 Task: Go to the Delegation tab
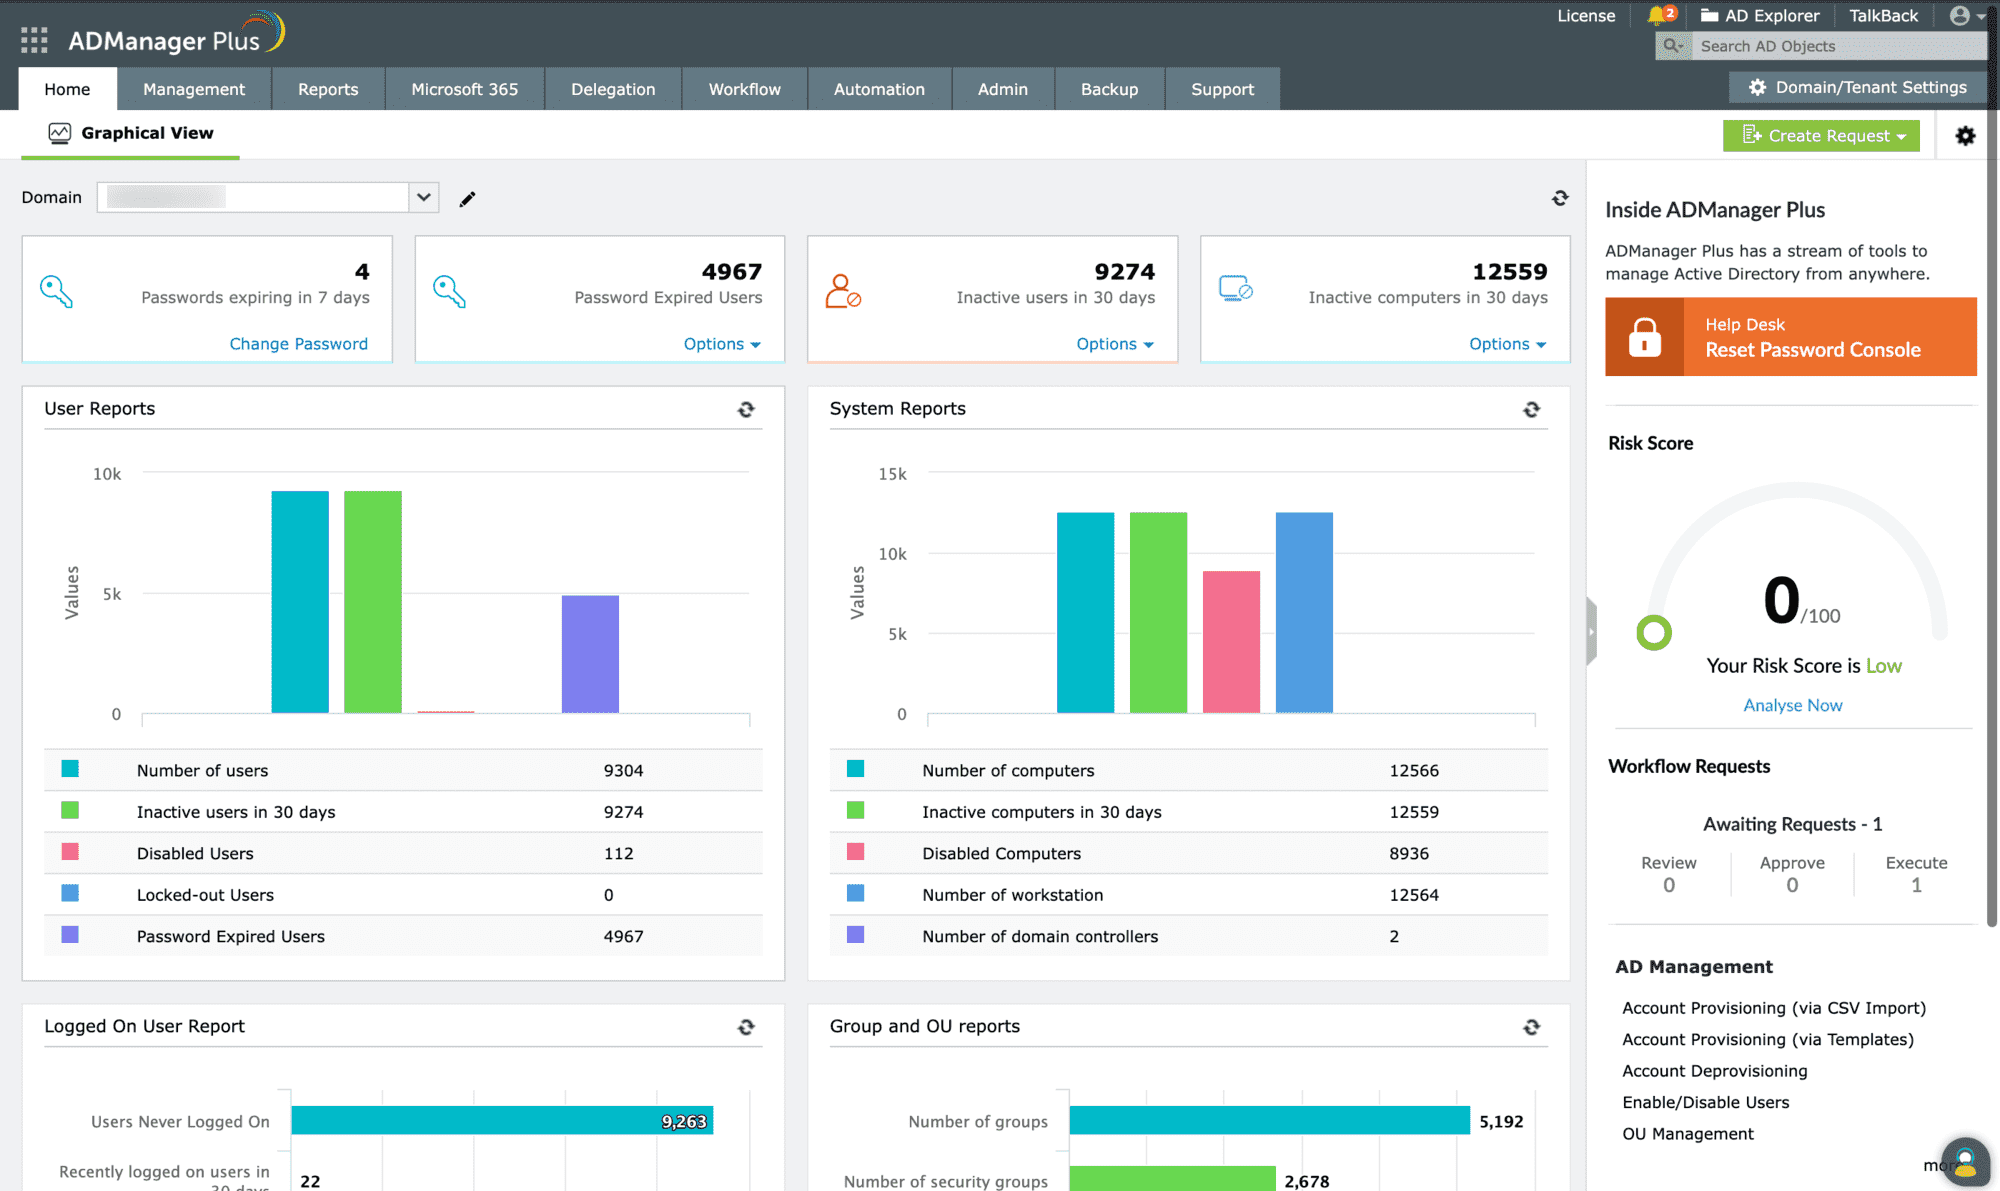click(x=613, y=89)
